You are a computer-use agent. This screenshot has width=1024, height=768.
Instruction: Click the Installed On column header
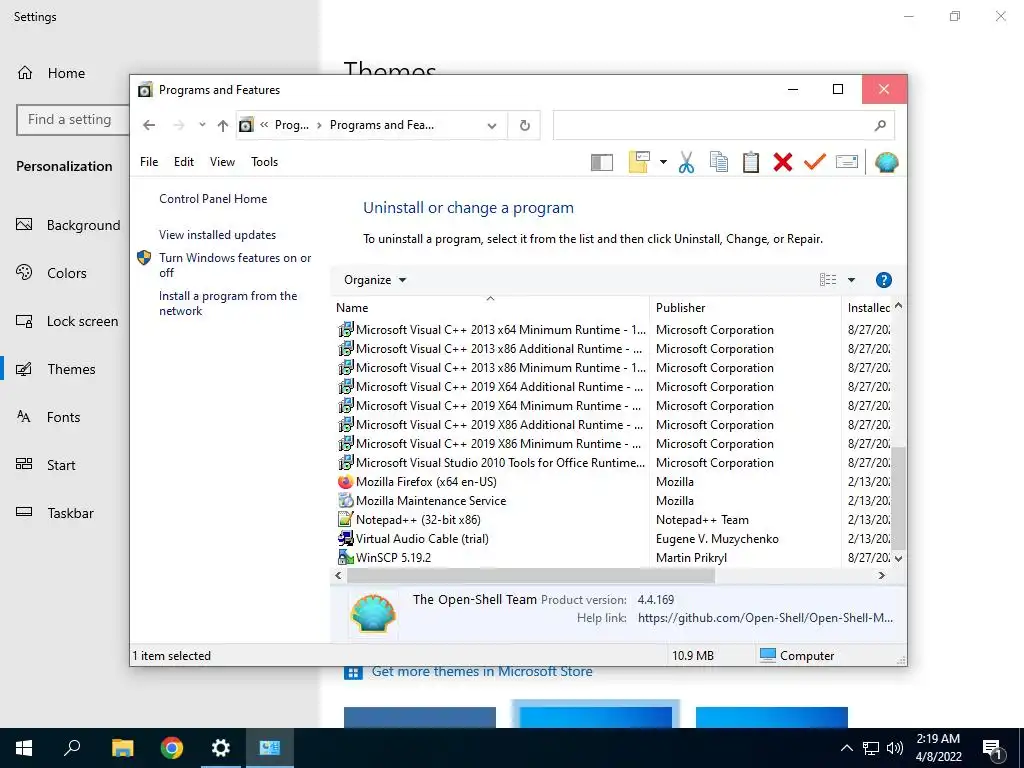tap(868, 308)
